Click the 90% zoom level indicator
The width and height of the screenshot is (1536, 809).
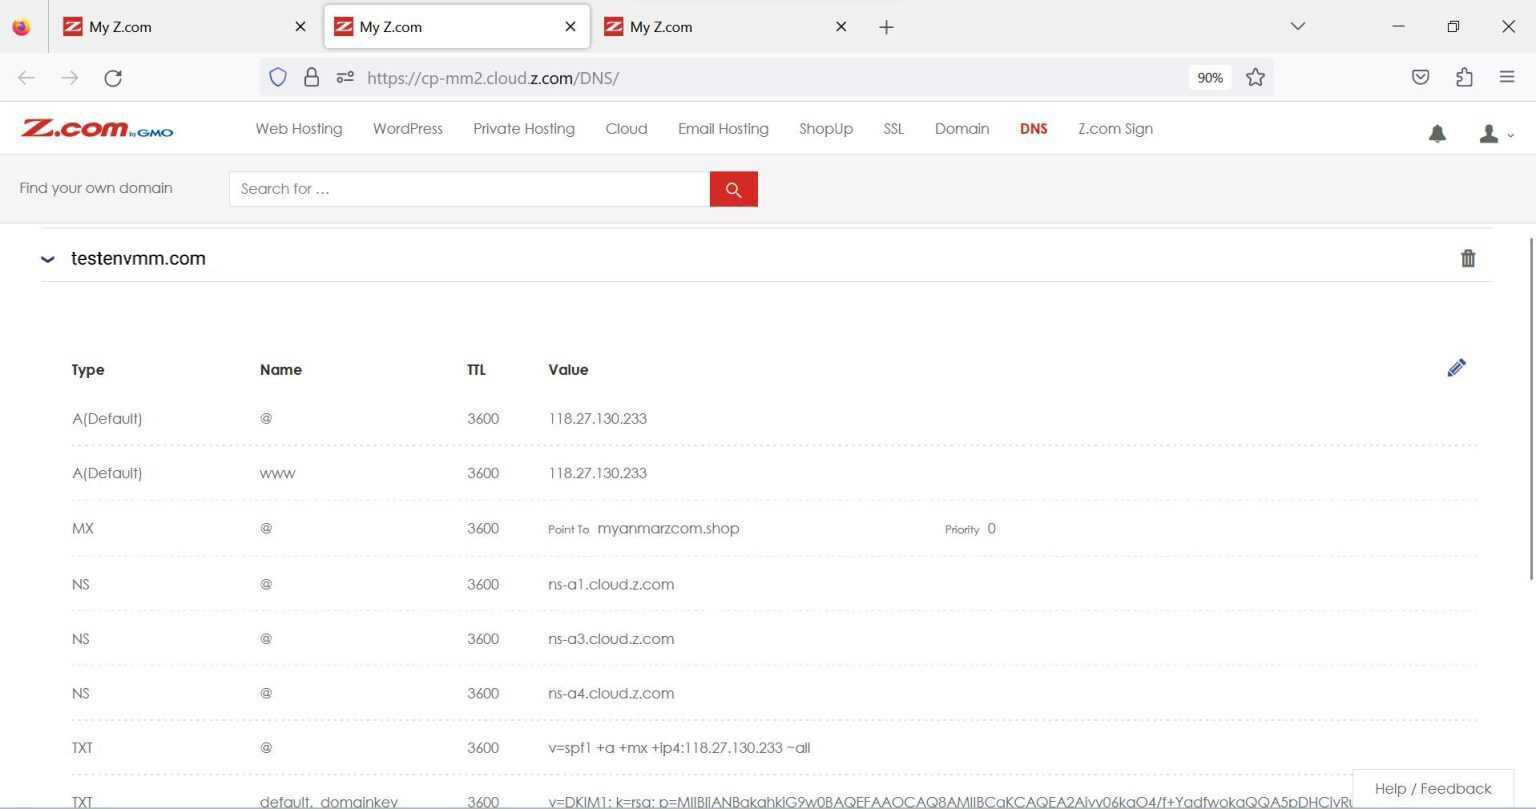[1210, 78]
